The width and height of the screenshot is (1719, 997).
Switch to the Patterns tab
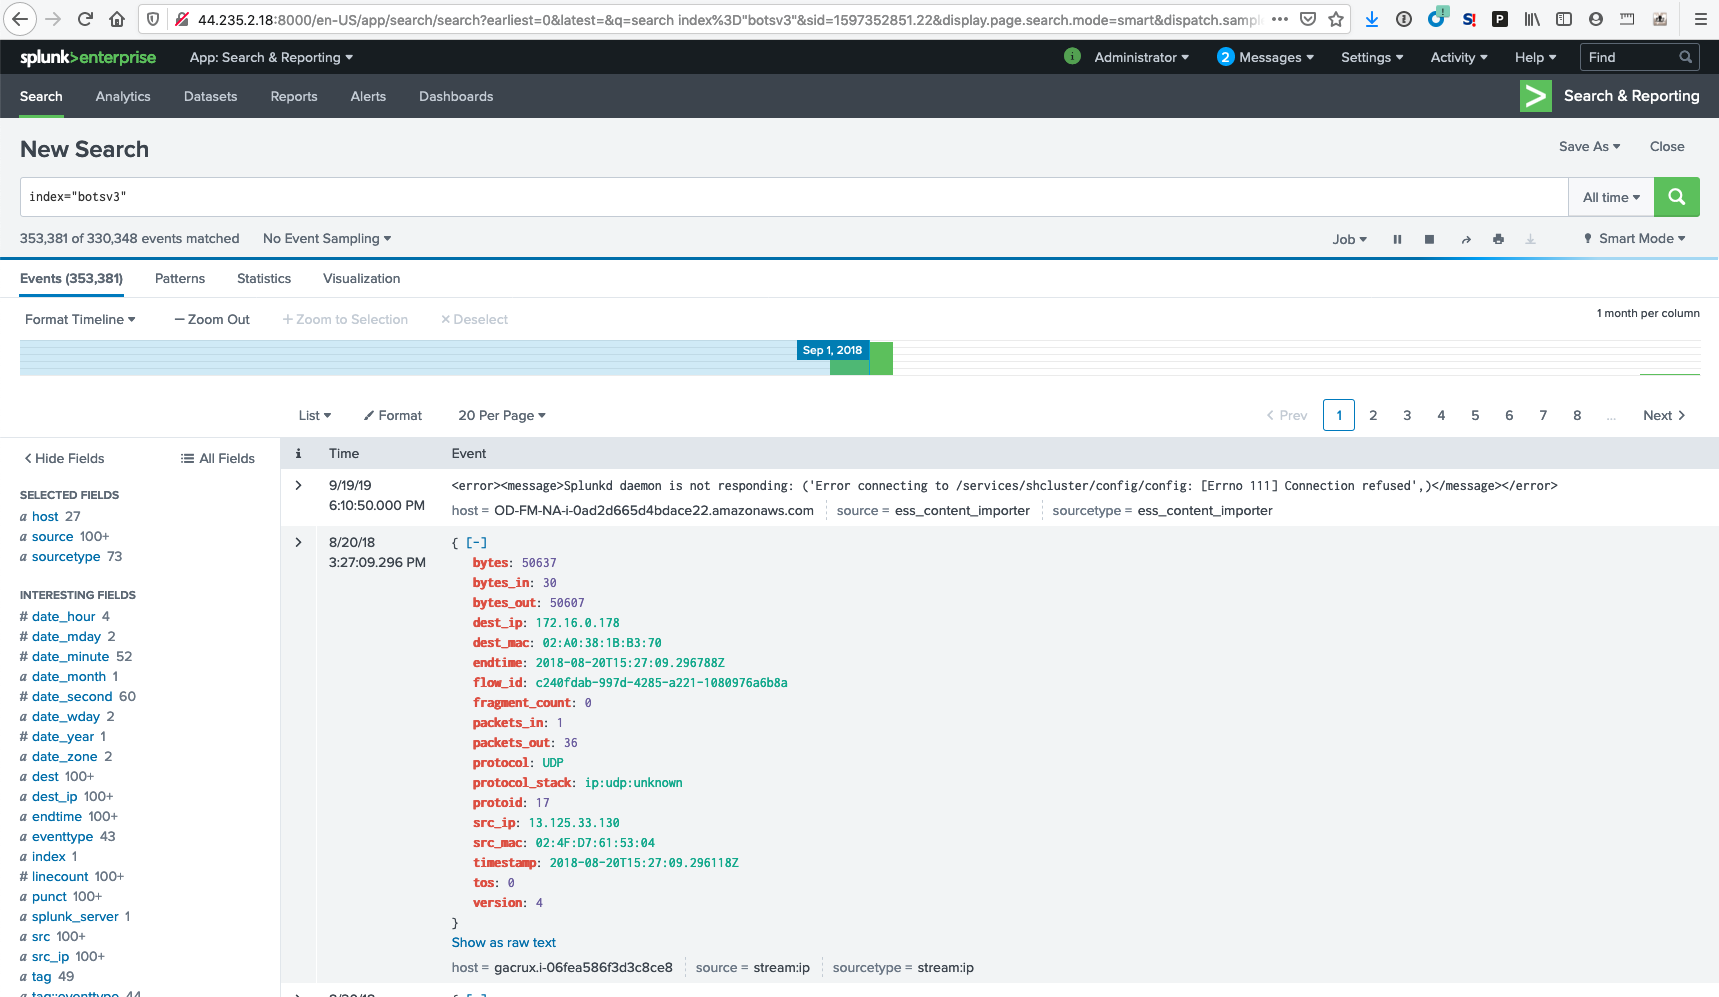179,278
